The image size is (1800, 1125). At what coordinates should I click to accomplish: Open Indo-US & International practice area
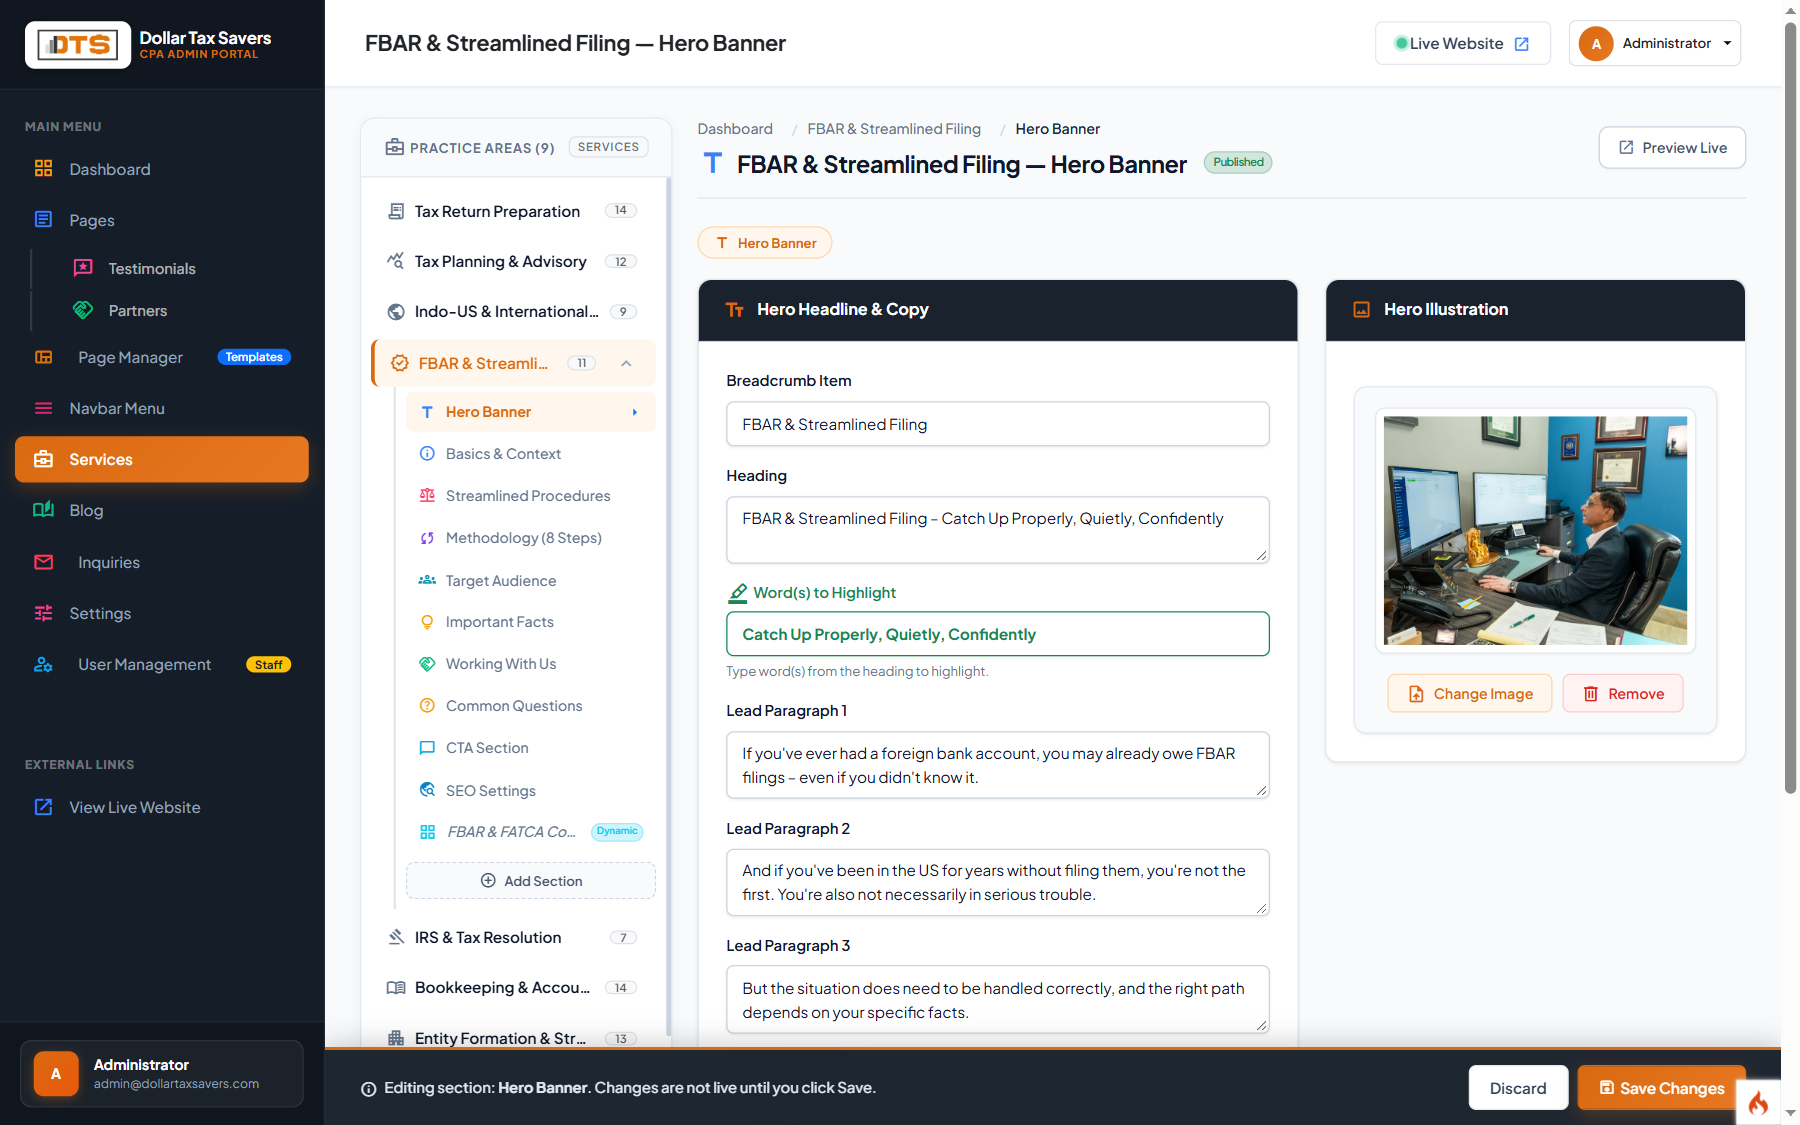coord(512,311)
